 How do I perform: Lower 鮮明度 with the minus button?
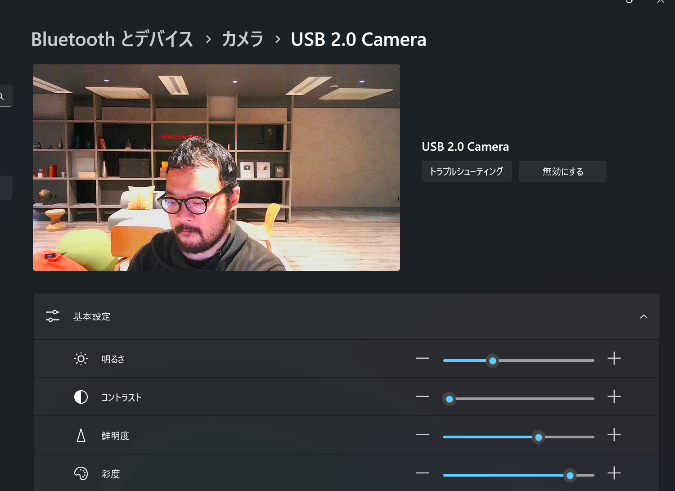pos(422,436)
